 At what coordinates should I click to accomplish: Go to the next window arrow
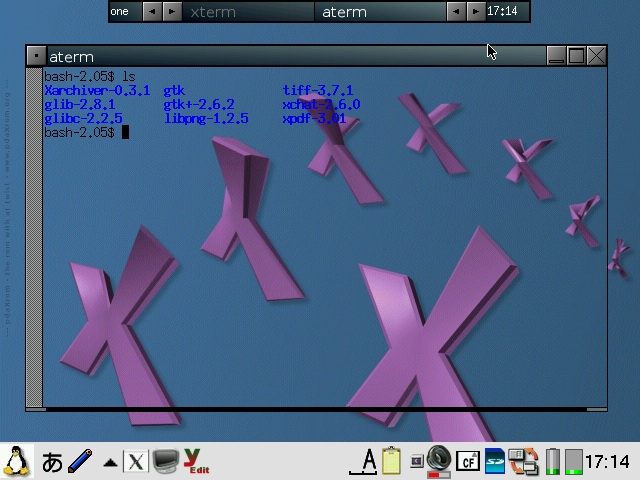click(475, 12)
